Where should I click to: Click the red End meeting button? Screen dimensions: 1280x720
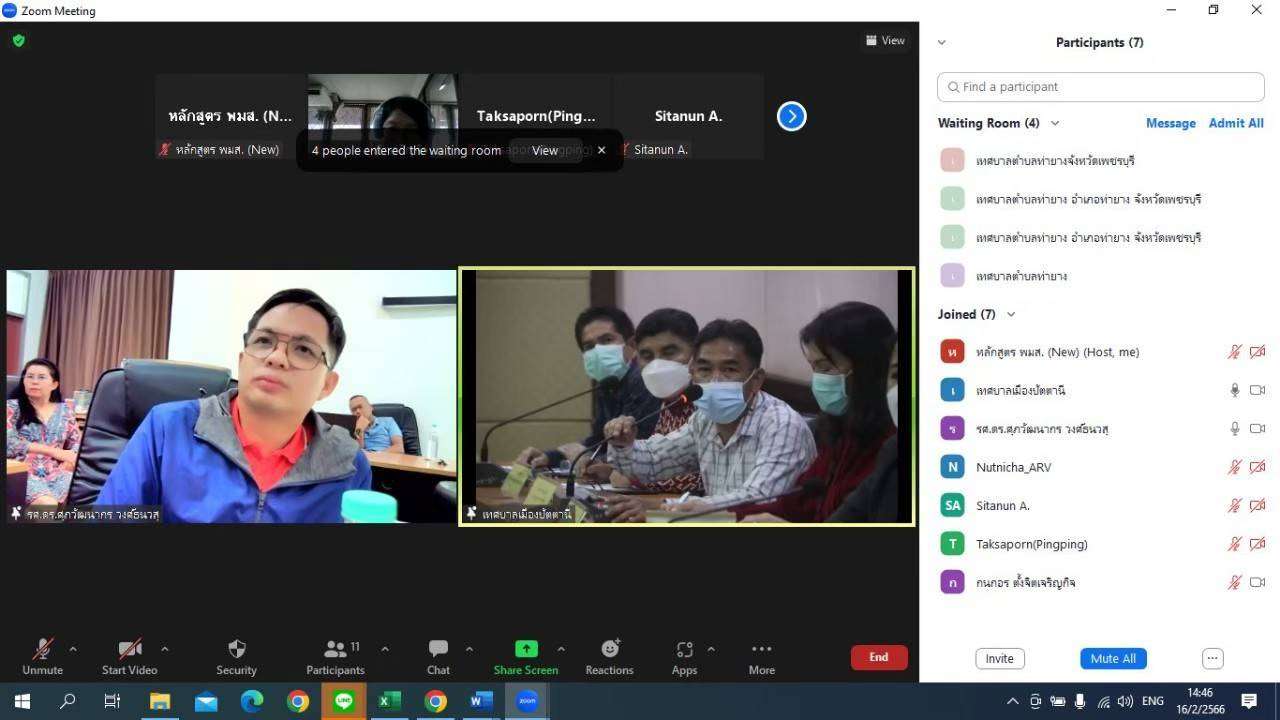(x=878, y=657)
